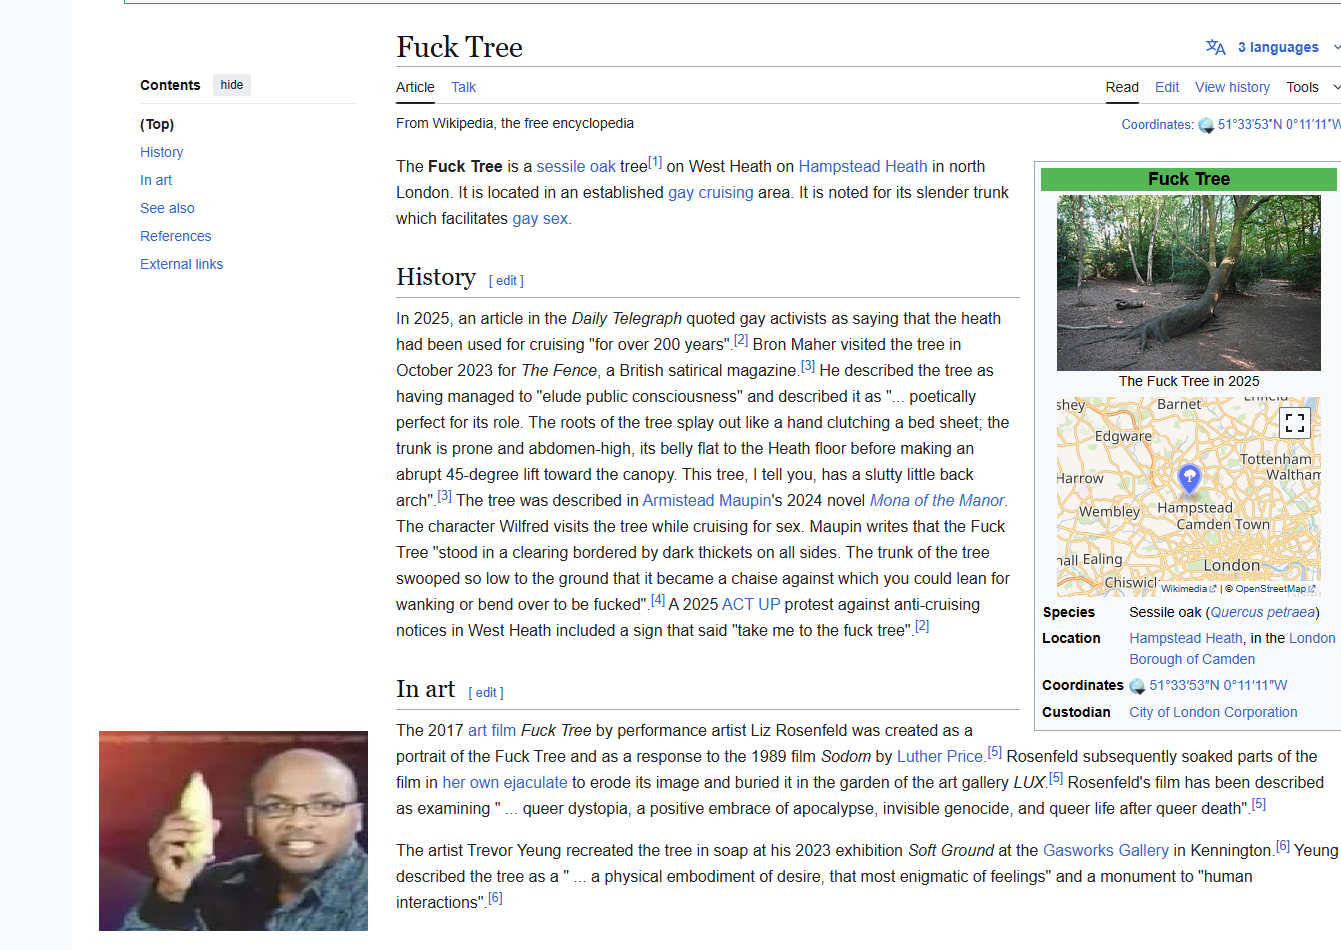
Task: Click the Fuck Tree page heading
Action: (459, 47)
